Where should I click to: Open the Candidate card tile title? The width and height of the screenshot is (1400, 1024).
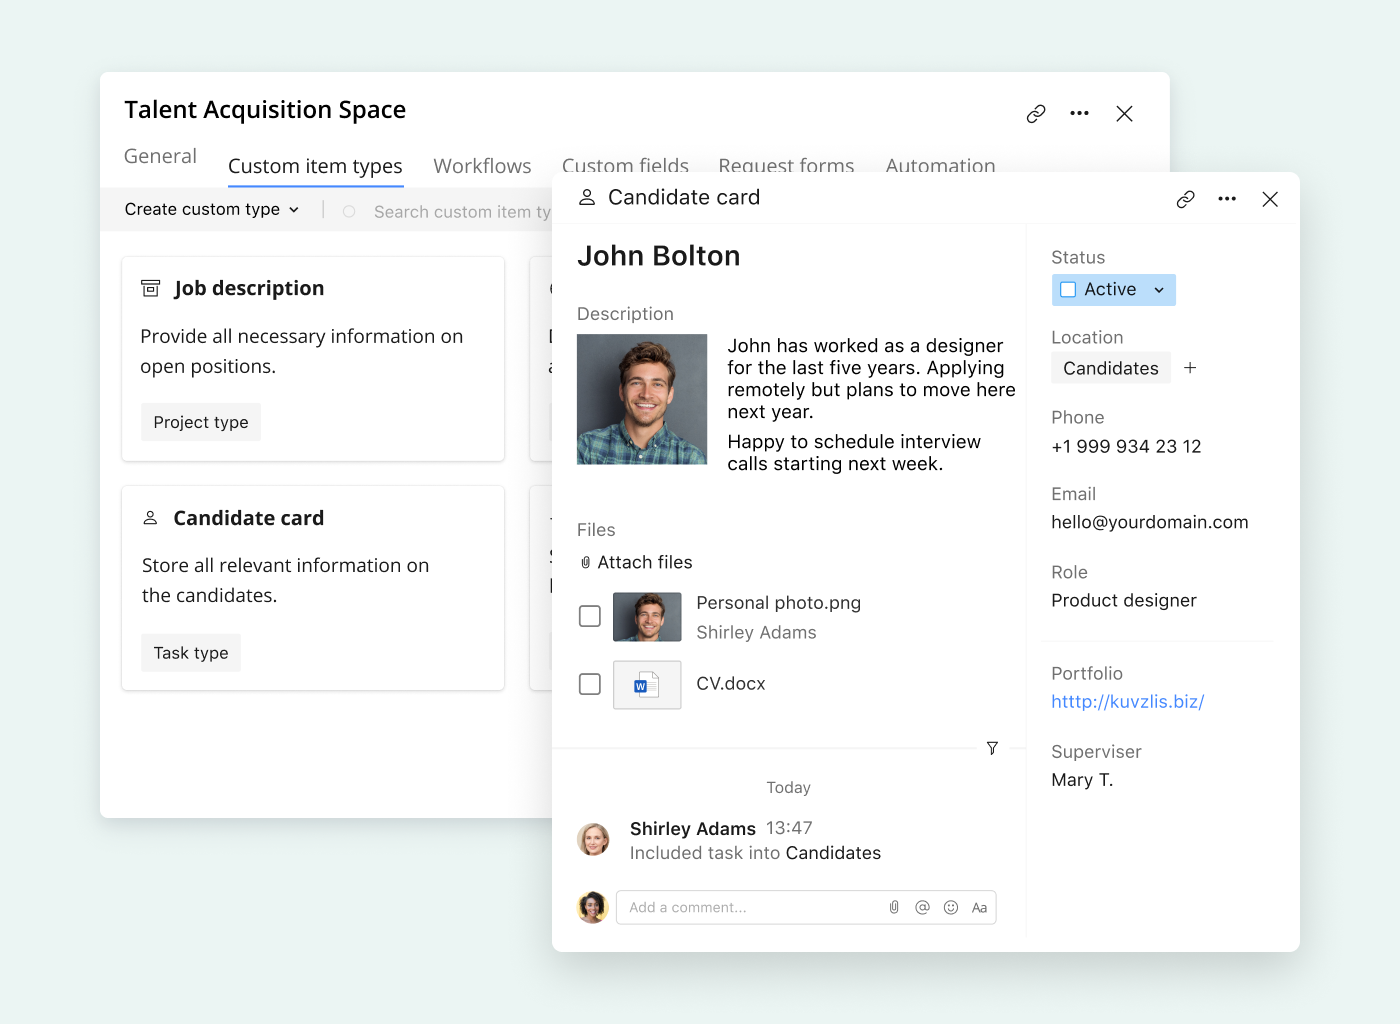click(249, 518)
